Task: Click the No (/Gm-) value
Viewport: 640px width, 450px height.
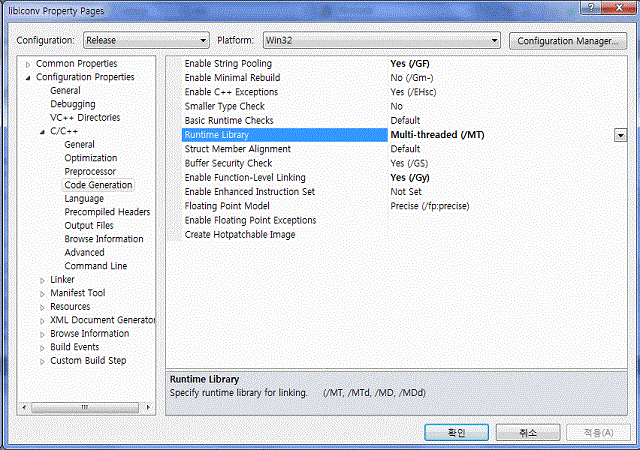Action: (x=412, y=78)
